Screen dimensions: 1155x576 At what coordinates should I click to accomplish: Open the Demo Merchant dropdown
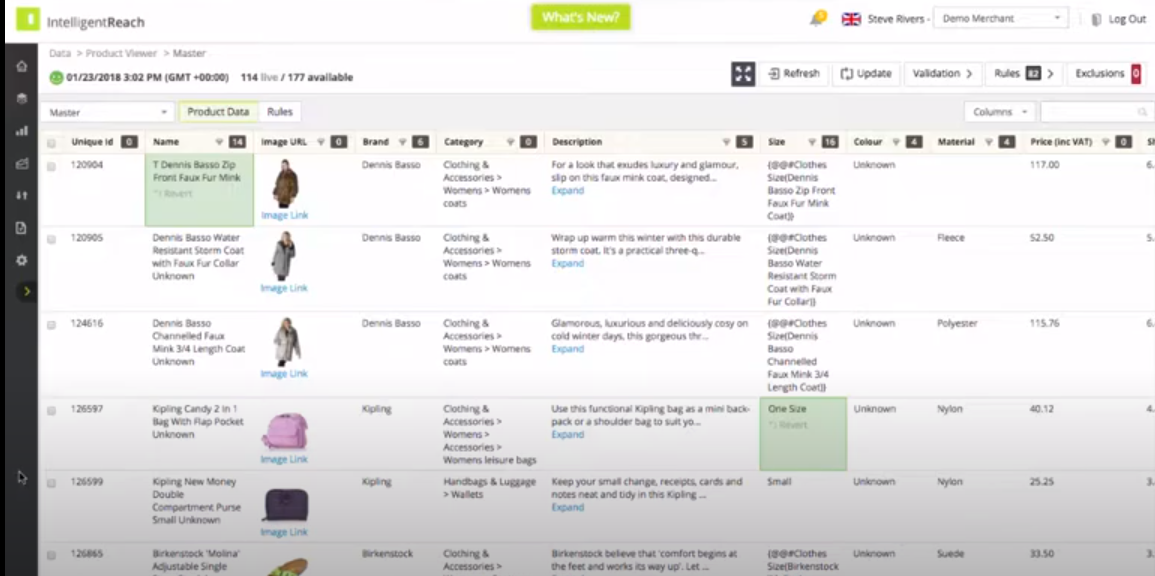1000,19
